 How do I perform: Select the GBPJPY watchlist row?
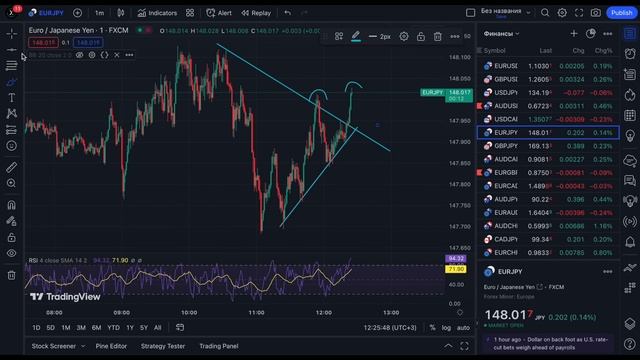coord(548,146)
